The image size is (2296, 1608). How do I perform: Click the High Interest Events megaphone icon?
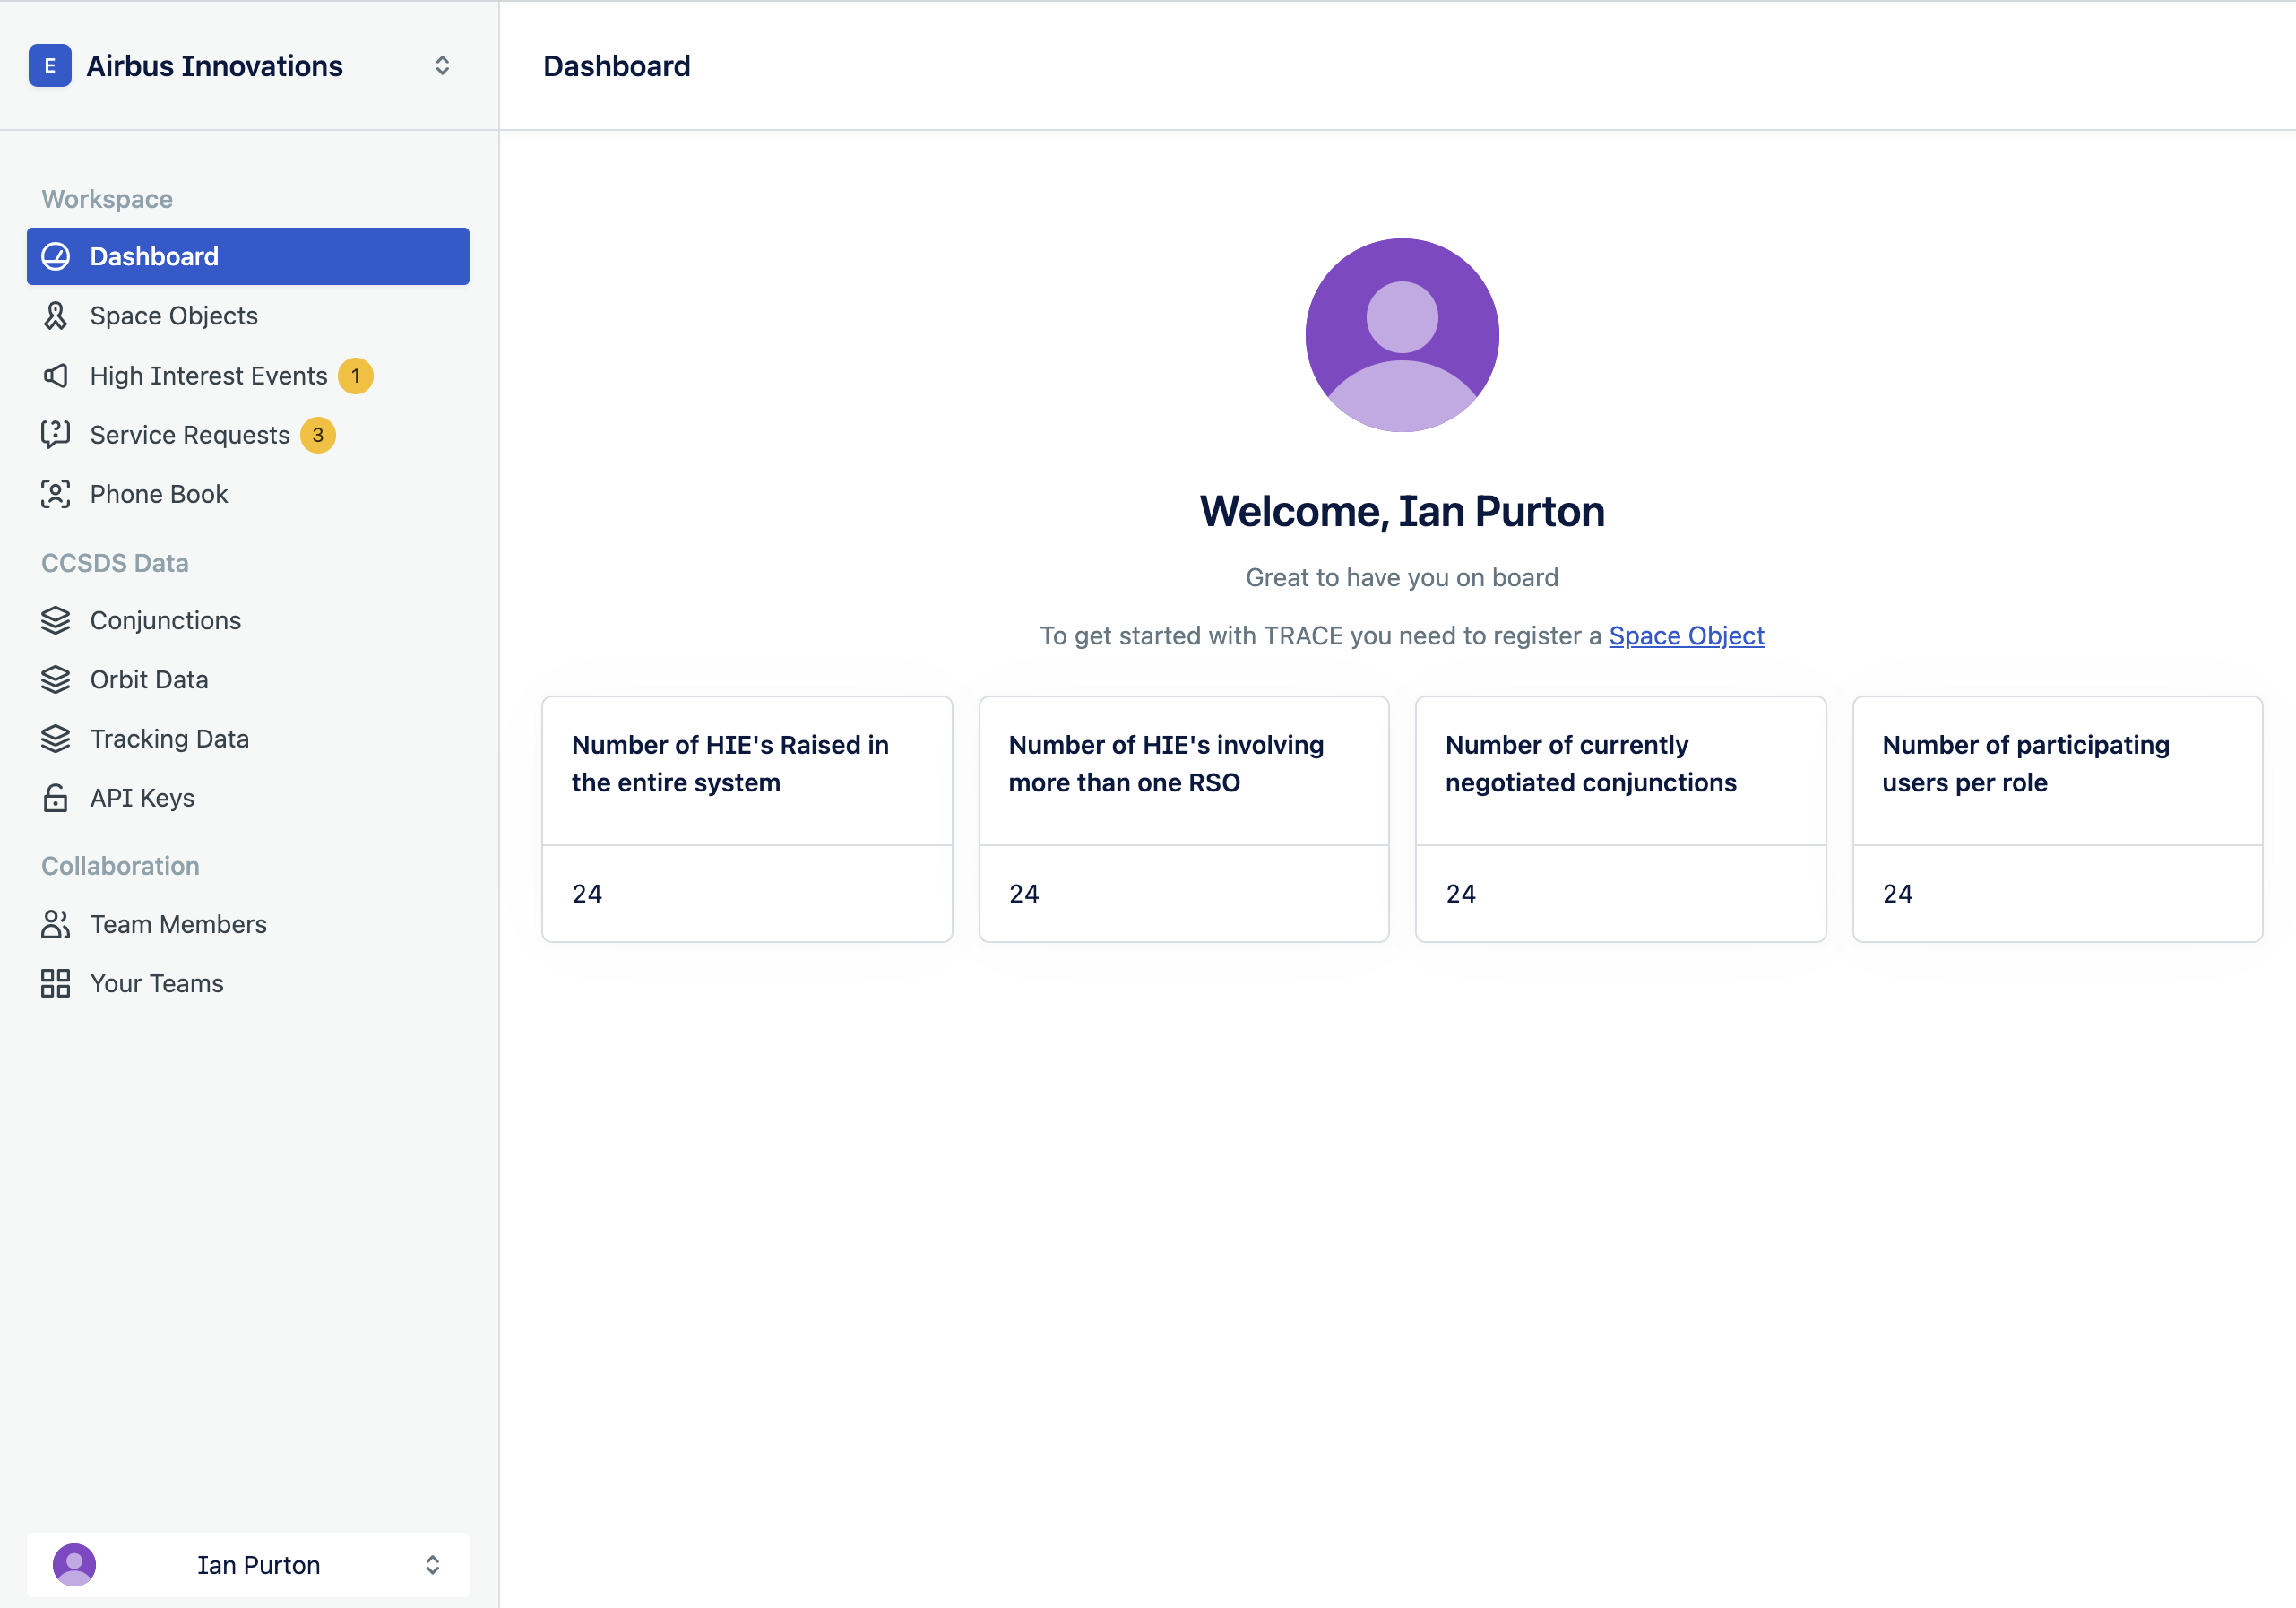tap(56, 376)
